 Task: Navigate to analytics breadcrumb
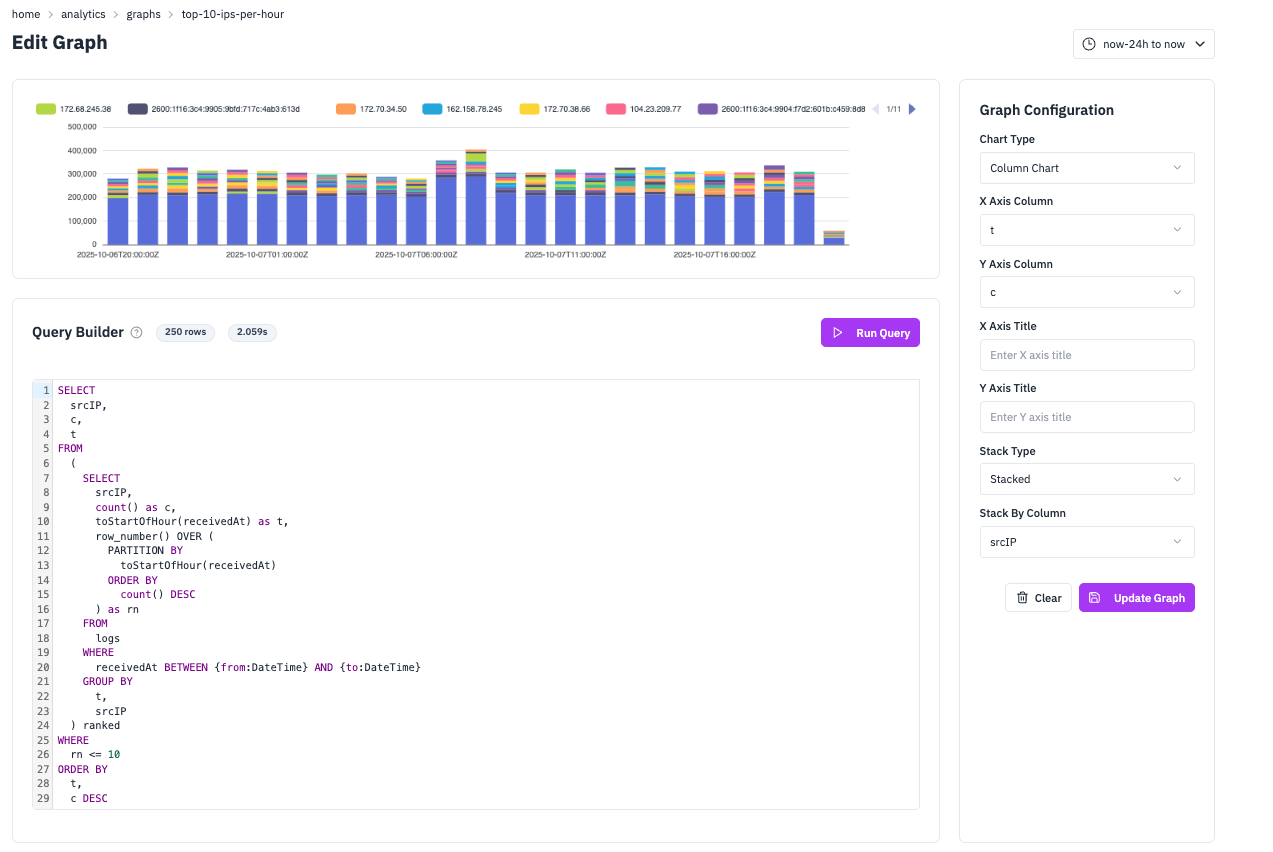(x=83, y=15)
